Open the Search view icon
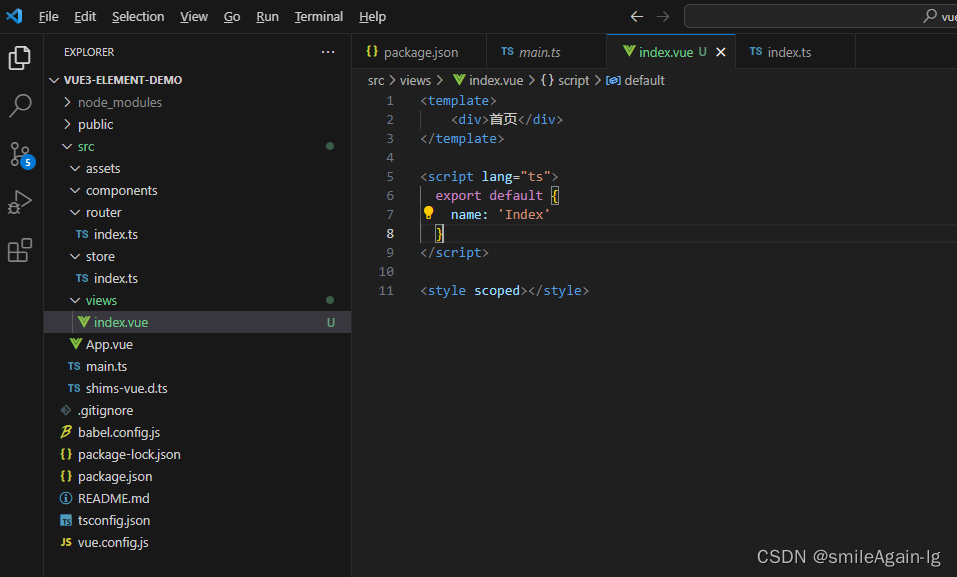The image size is (957, 577). [x=20, y=105]
